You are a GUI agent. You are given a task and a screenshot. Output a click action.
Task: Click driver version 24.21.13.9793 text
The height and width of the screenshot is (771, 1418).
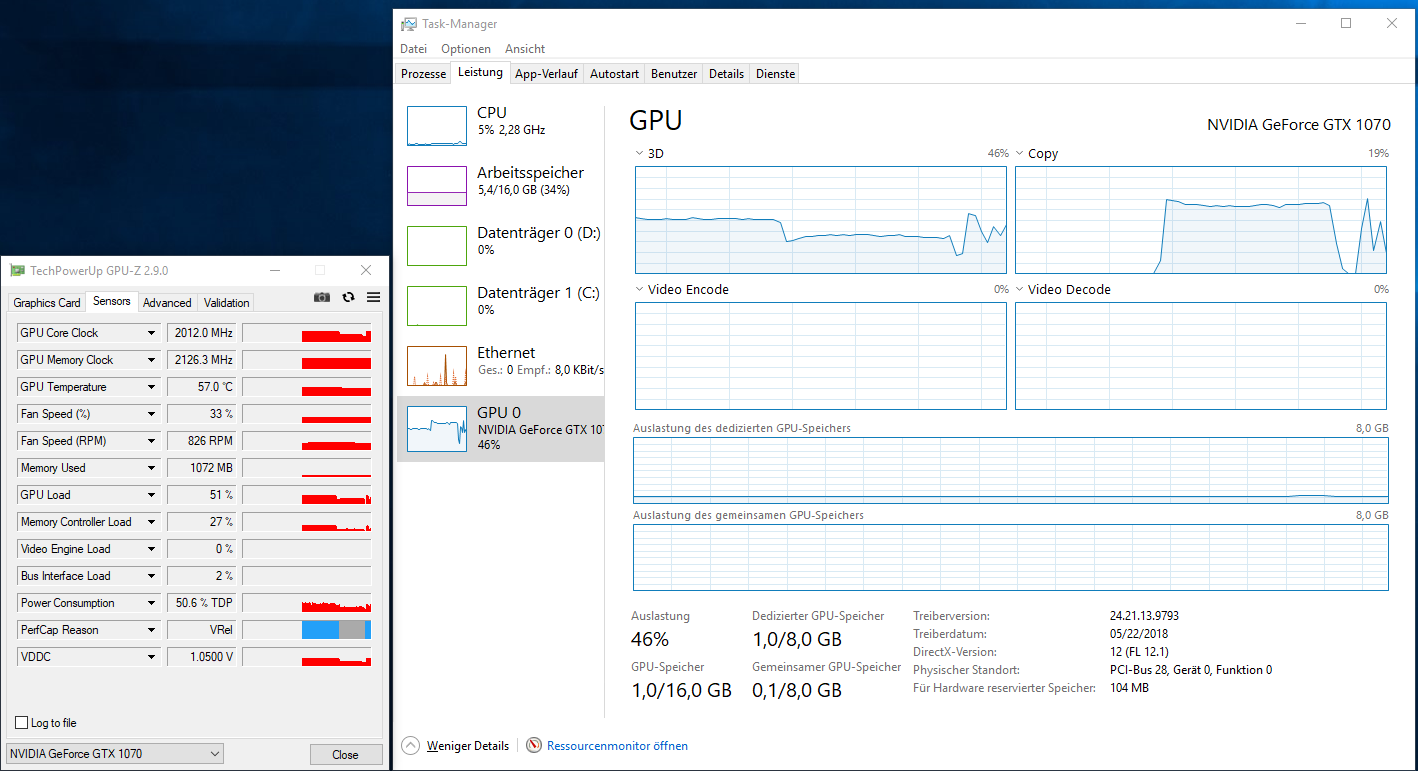(1144, 616)
